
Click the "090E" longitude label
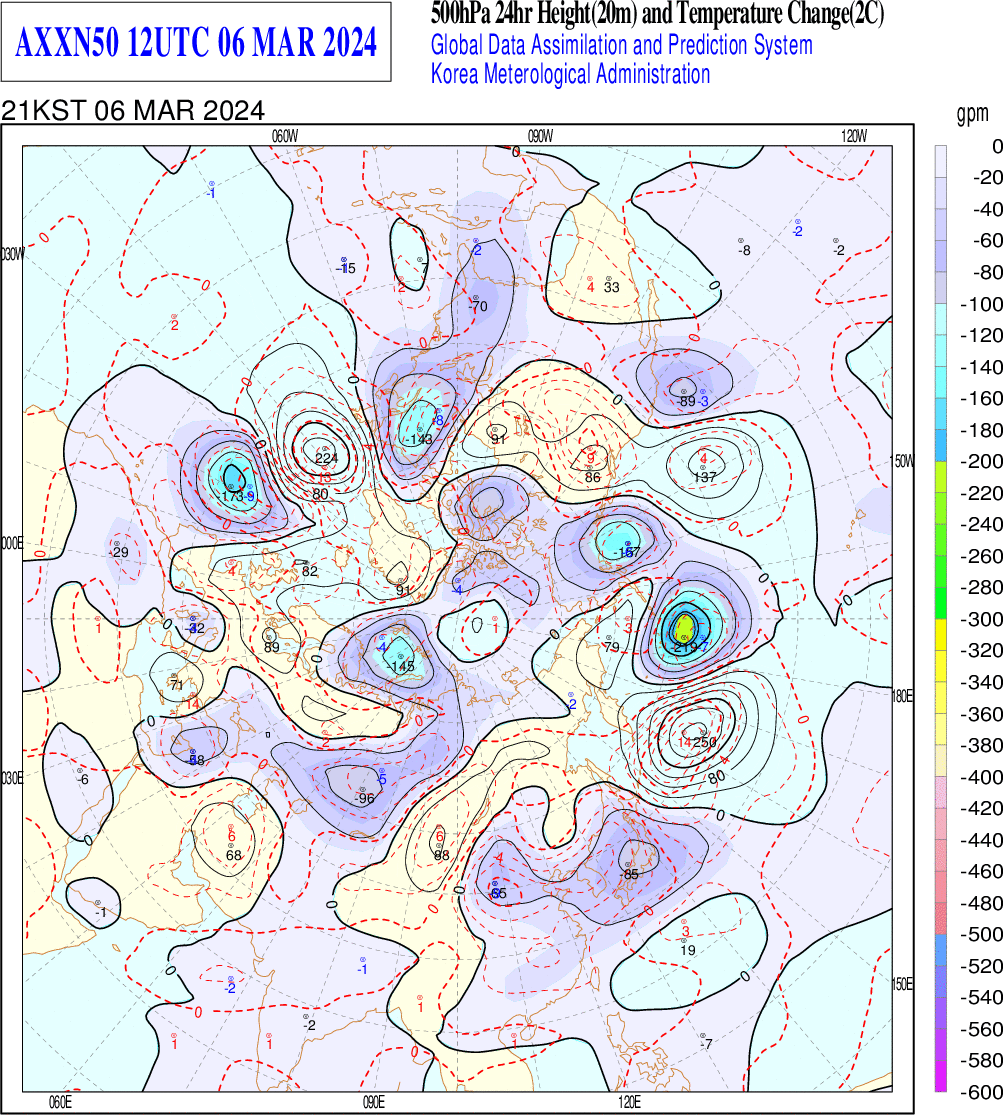pyautogui.click(x=373, y=1103)
